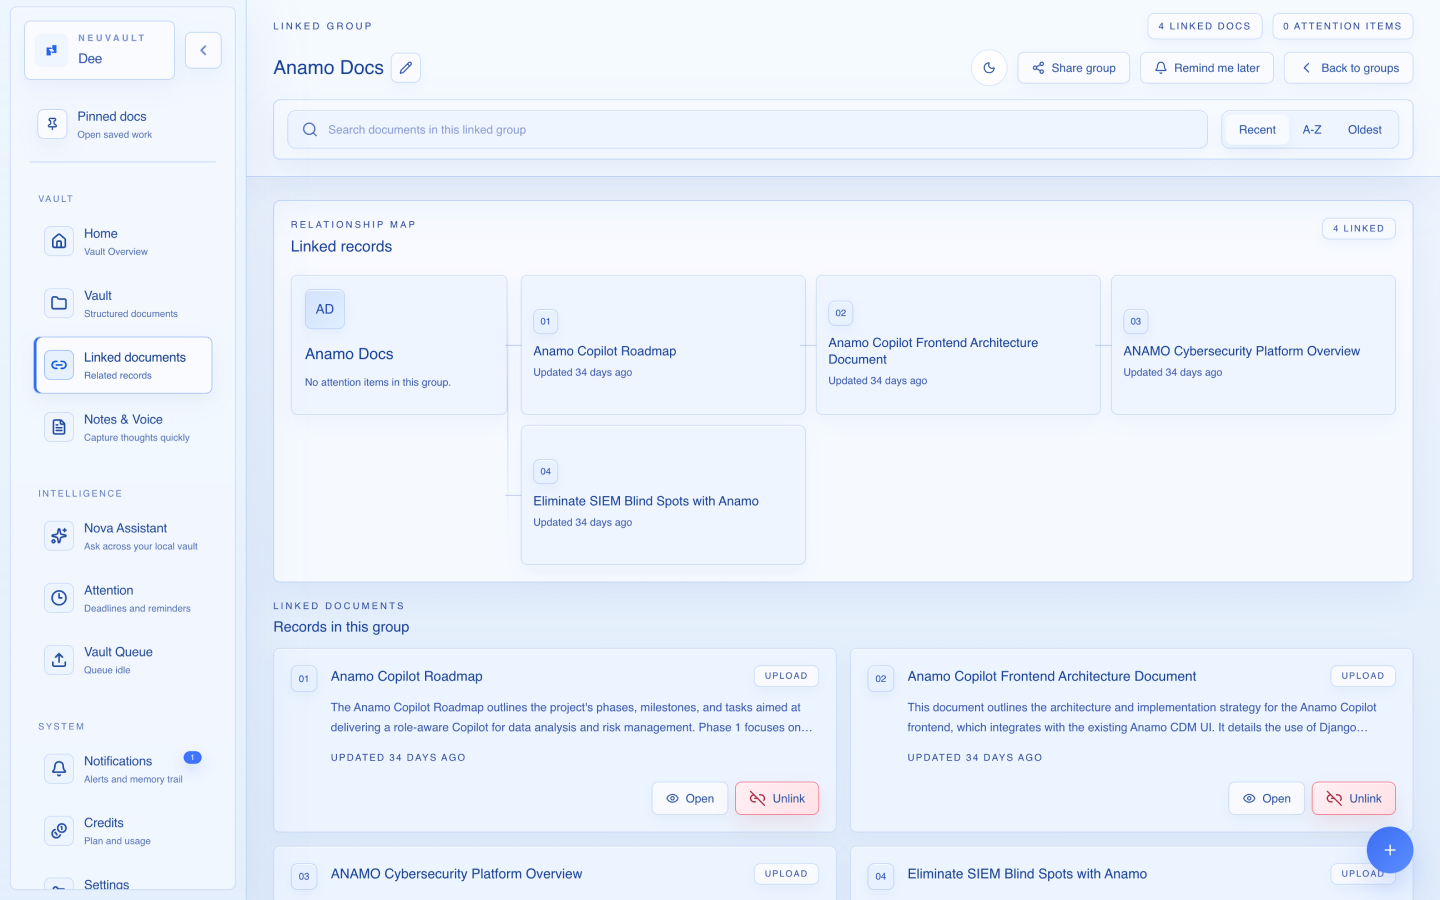Image resolution: width=1440 pixels, height=900 pixels.
Task: Click the Home house icon
Action: [x=59, y=241]
